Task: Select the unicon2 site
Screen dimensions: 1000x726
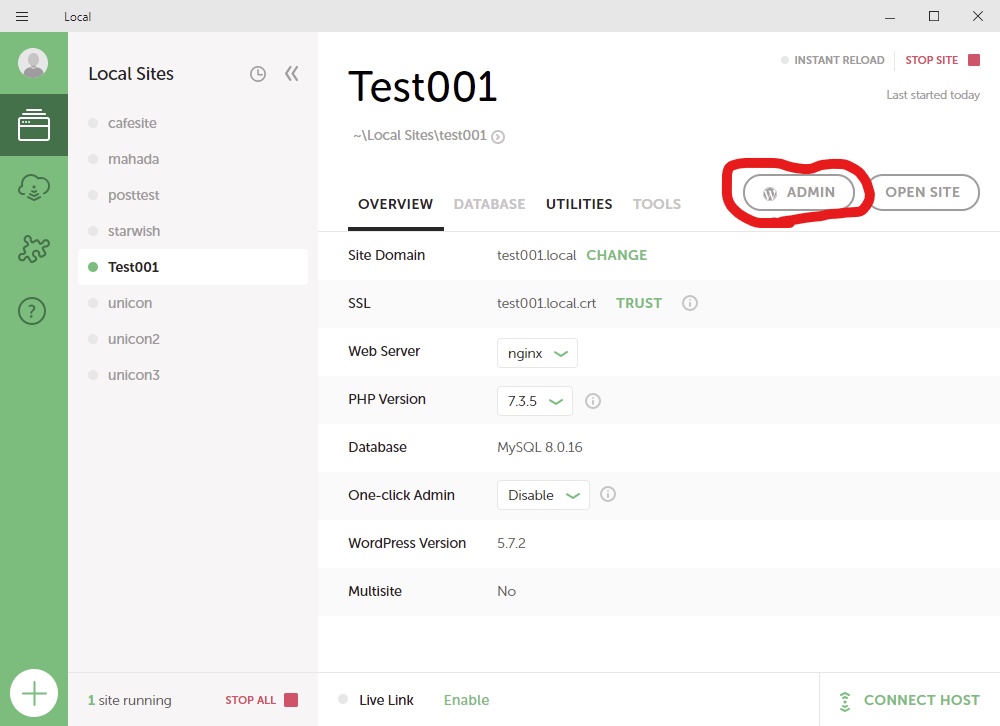Action: point(193,339)
